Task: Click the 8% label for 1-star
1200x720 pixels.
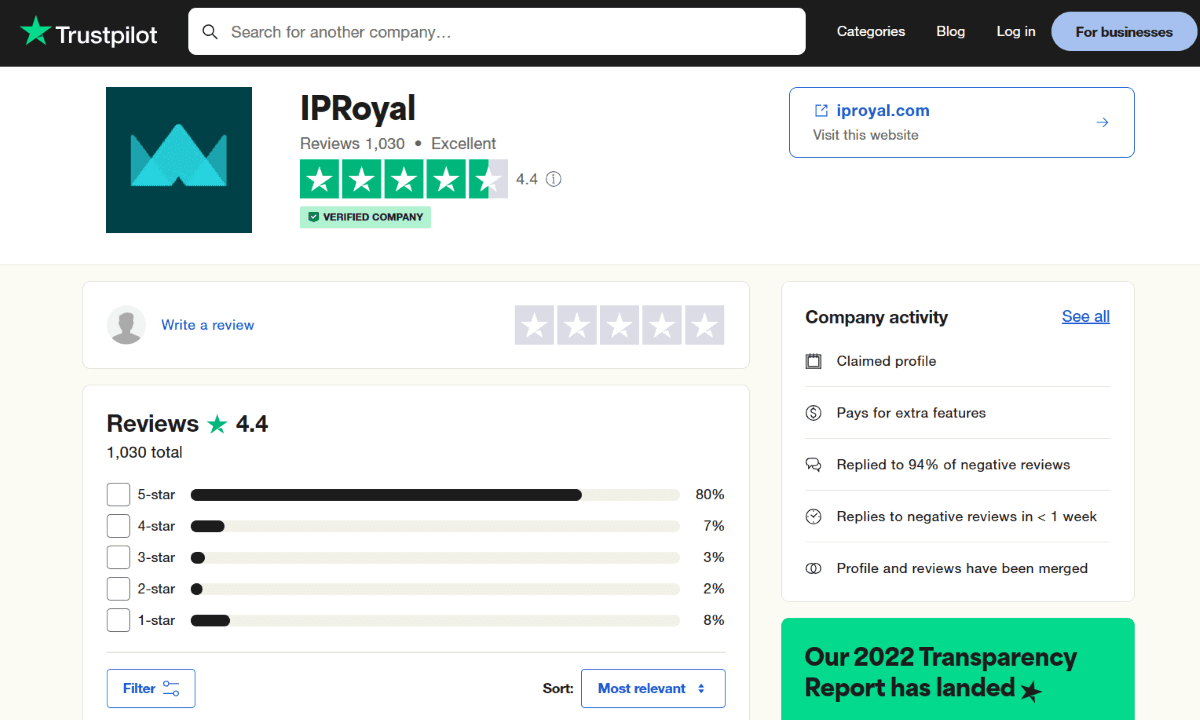Action: [x=714, y=620]
